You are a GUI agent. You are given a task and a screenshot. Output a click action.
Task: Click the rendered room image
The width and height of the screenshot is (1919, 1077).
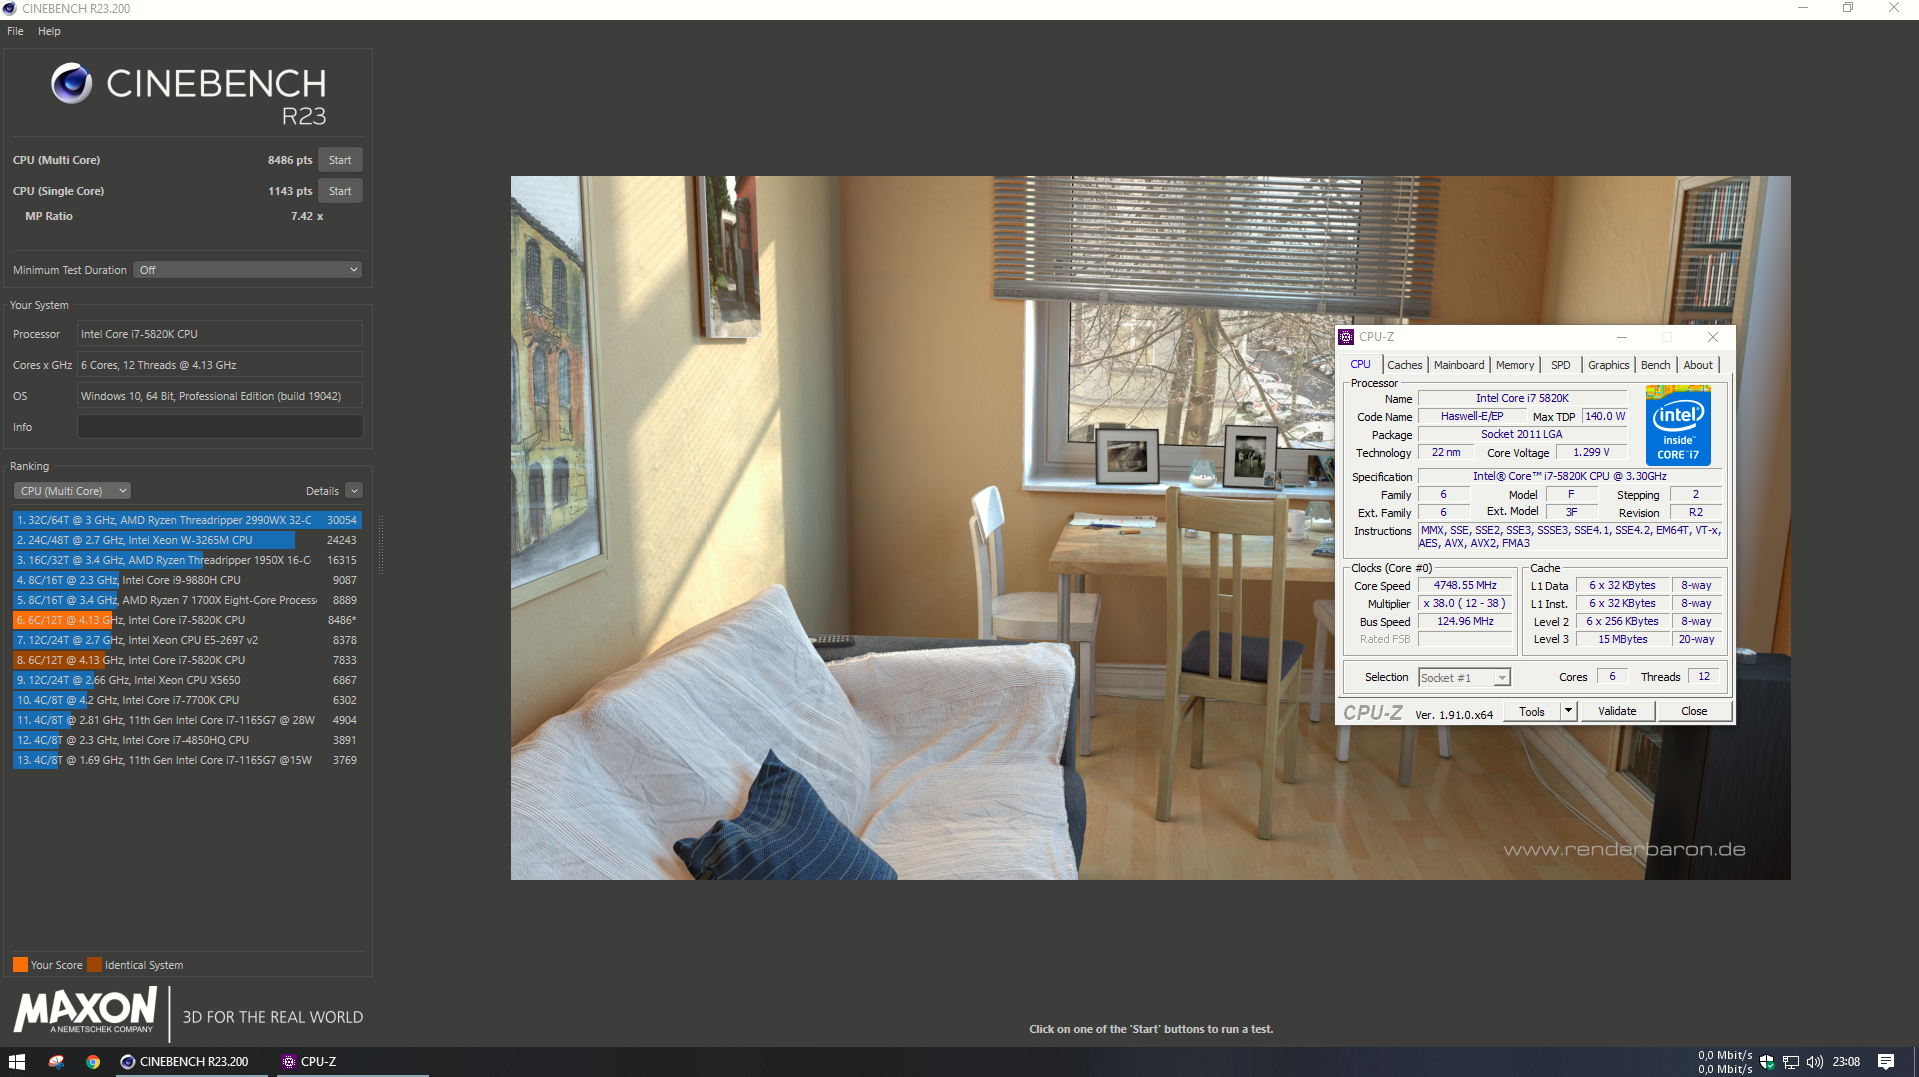1150,528
